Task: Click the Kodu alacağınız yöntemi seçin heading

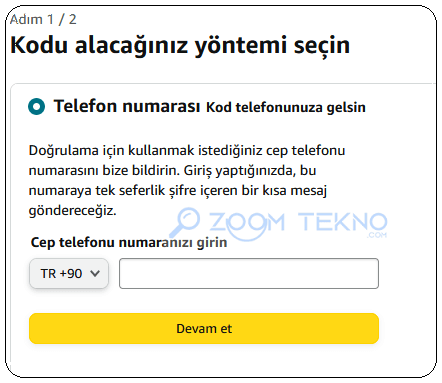Action: coord(180,45)
